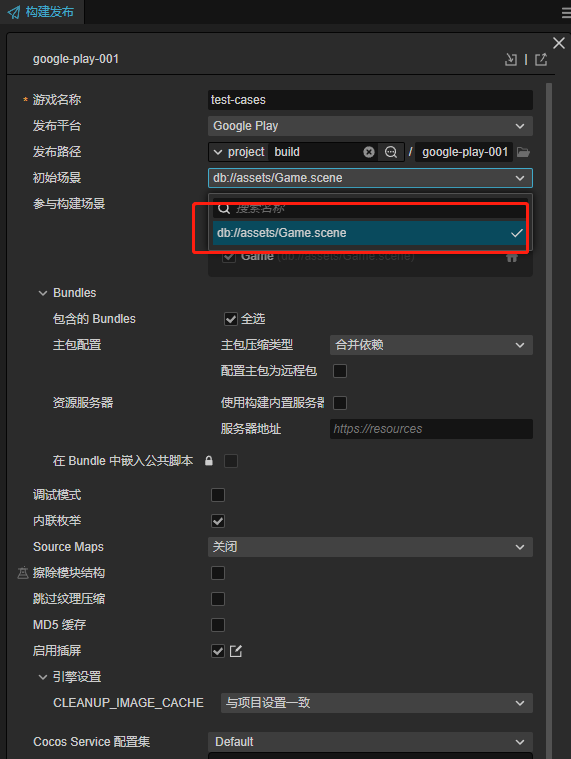This screenshot has height=759, width=571.
Task: Collapse the Bundles section
Action: coord(43,293)
